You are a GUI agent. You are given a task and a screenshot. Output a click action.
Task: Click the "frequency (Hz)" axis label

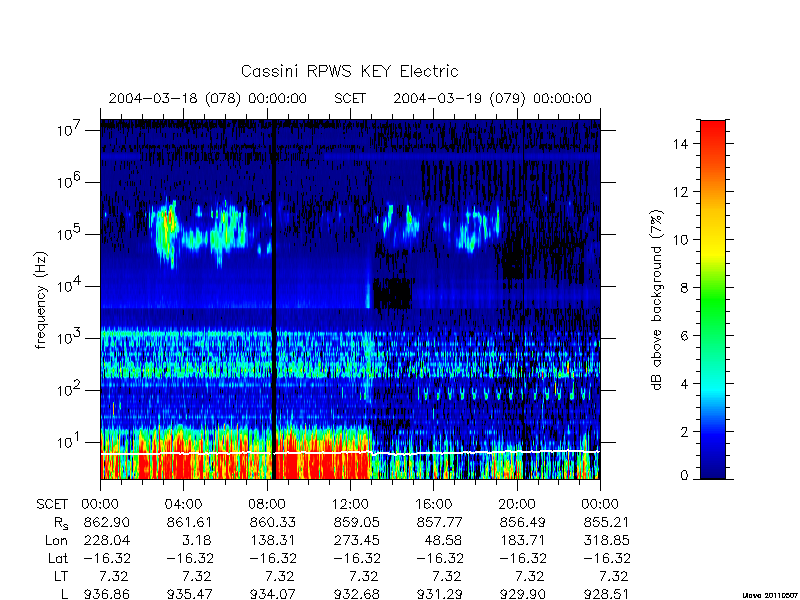point(41,301)
